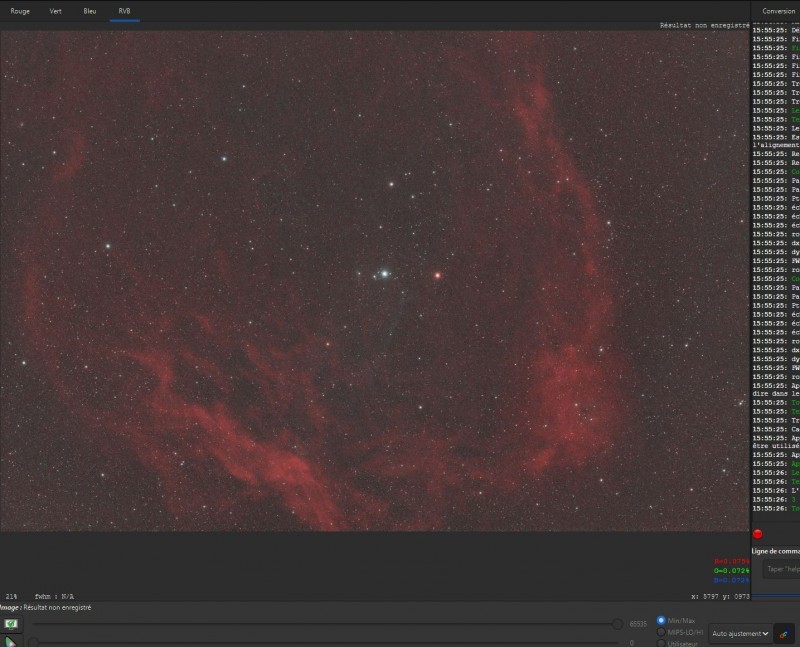The height and width of the screenshot is (647, 800).
Task: Select the Utilisateur radio option
Action: 661,643
